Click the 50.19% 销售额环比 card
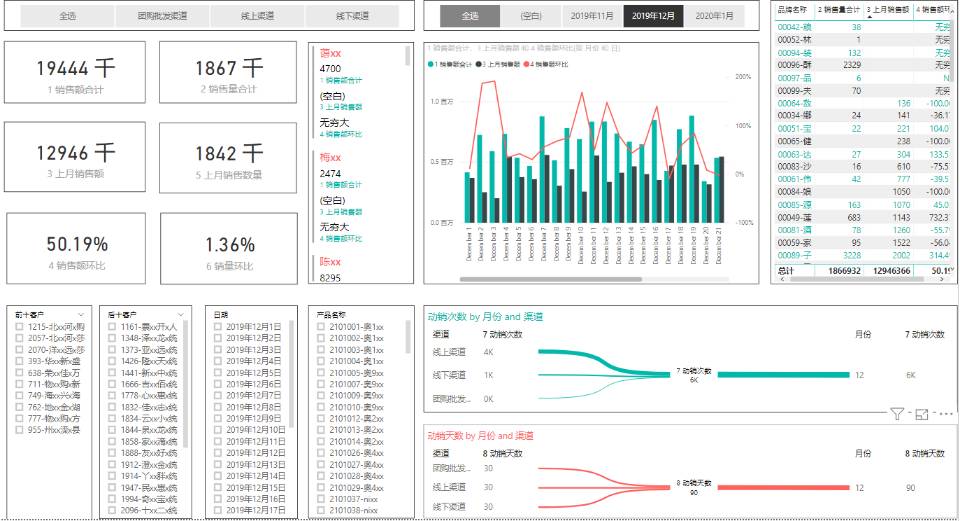Screen dimensions: 960x521 pos(77,249)
